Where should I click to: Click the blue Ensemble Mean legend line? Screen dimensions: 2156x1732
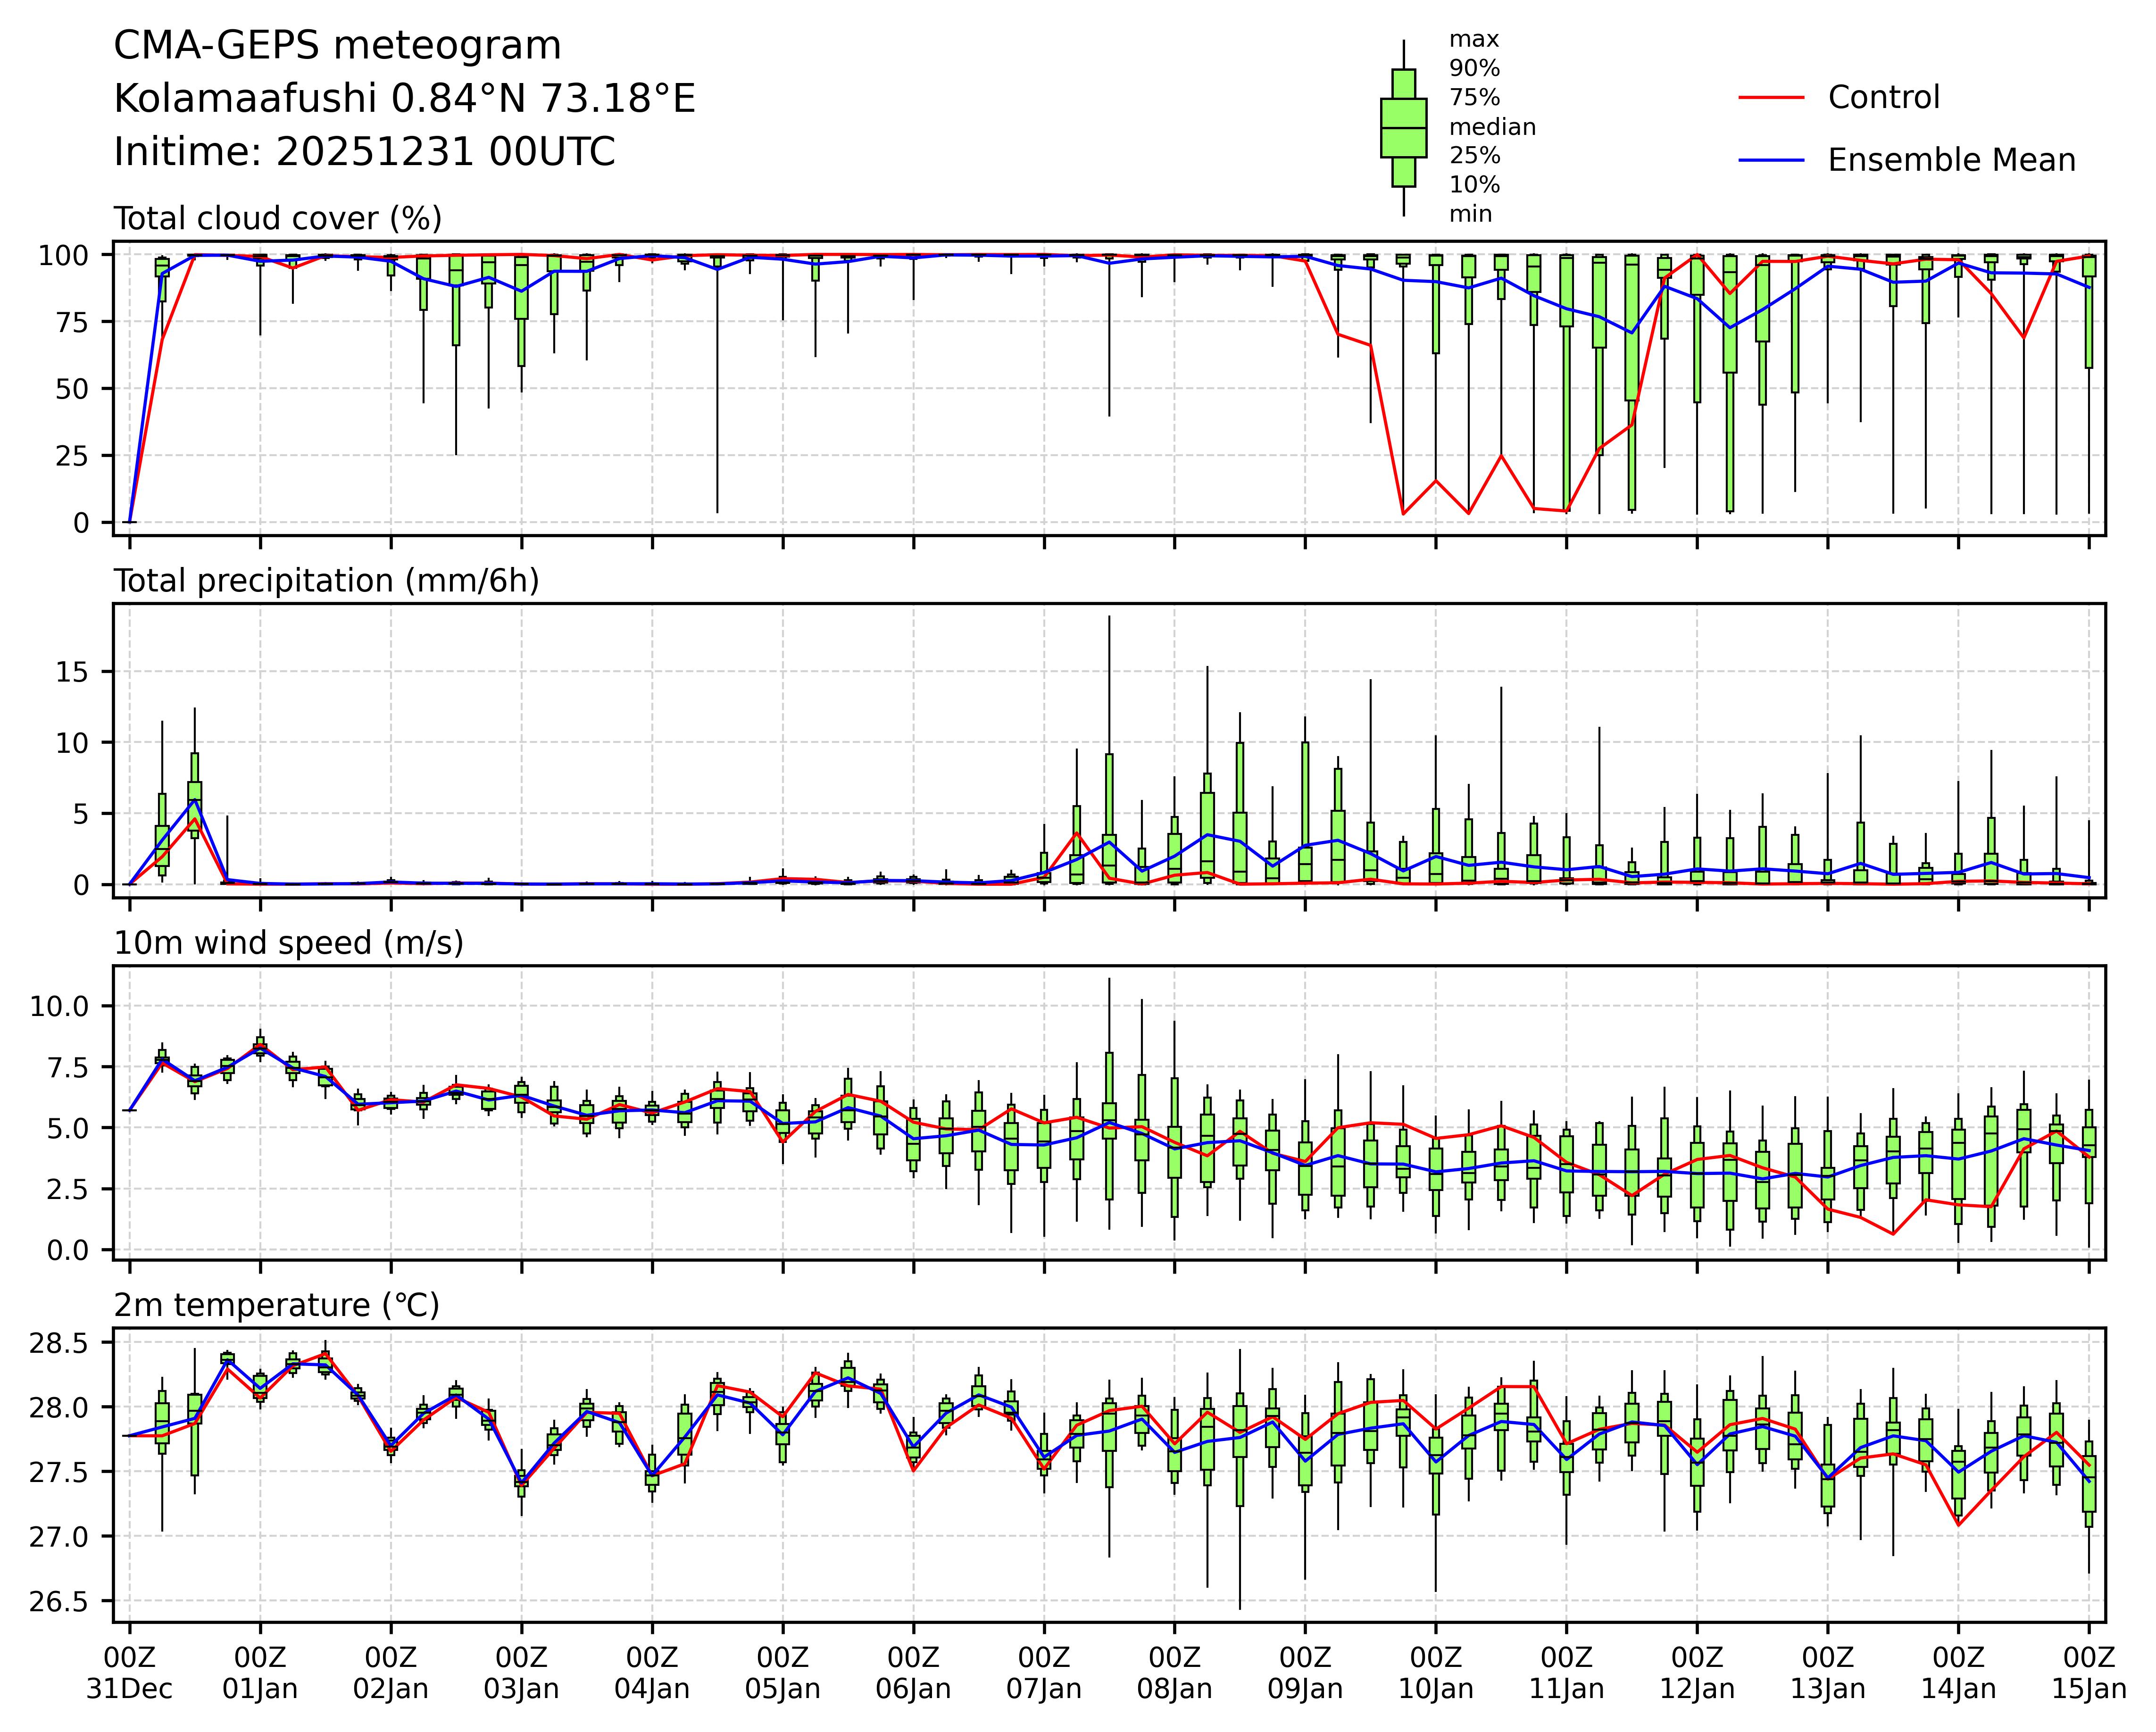pos(1771,160)
